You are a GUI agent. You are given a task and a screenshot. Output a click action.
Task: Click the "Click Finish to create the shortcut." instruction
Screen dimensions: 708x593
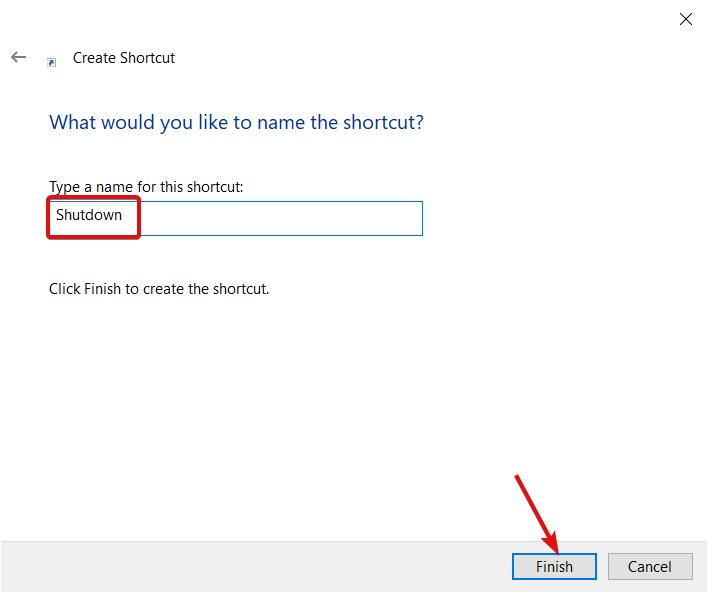pyautogui.click(x=159, y=289)
